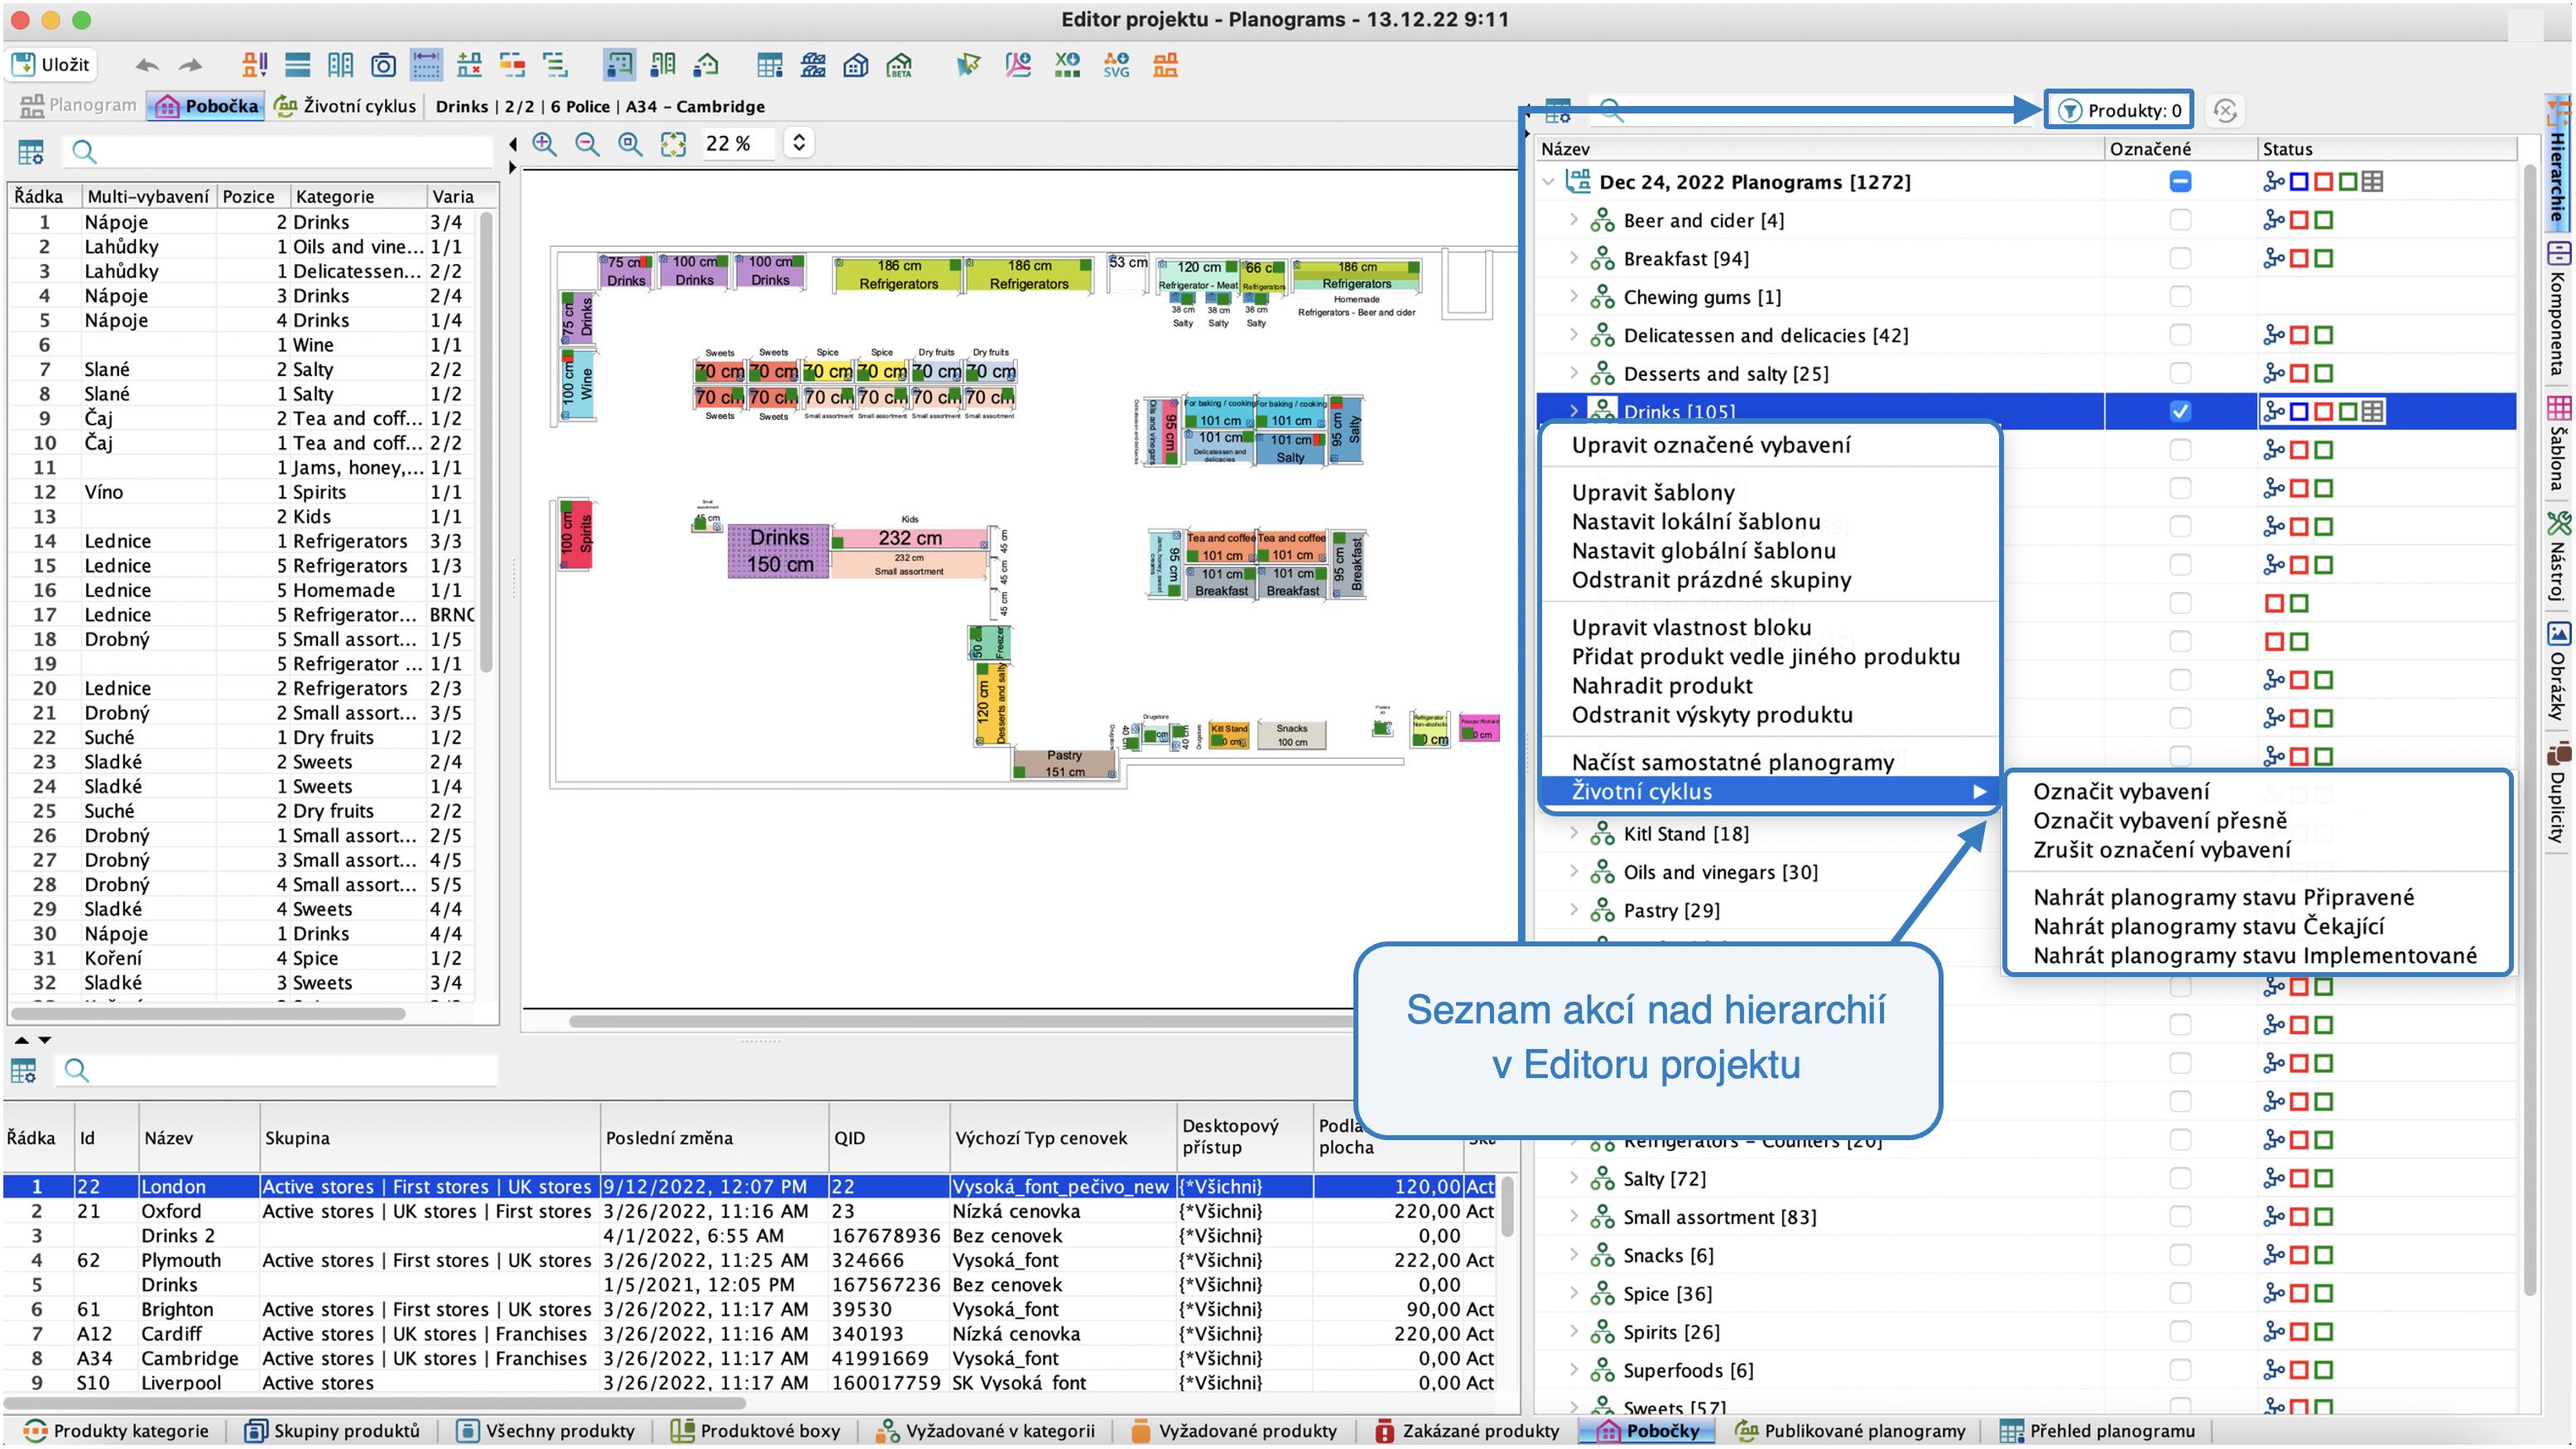Click the floor plan horizontal scrollbar
The image size is (2576, 1449).
point(961,1021)
